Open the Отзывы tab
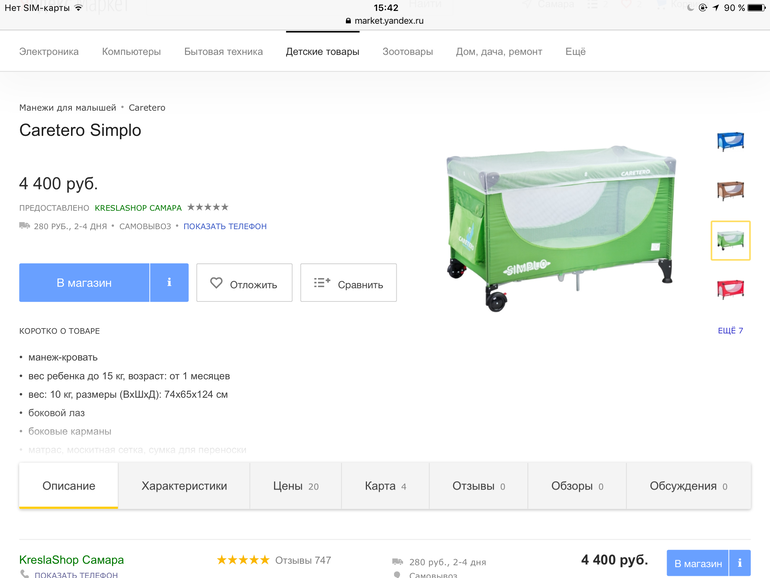 pyautogui.click(x=478, y=486)
